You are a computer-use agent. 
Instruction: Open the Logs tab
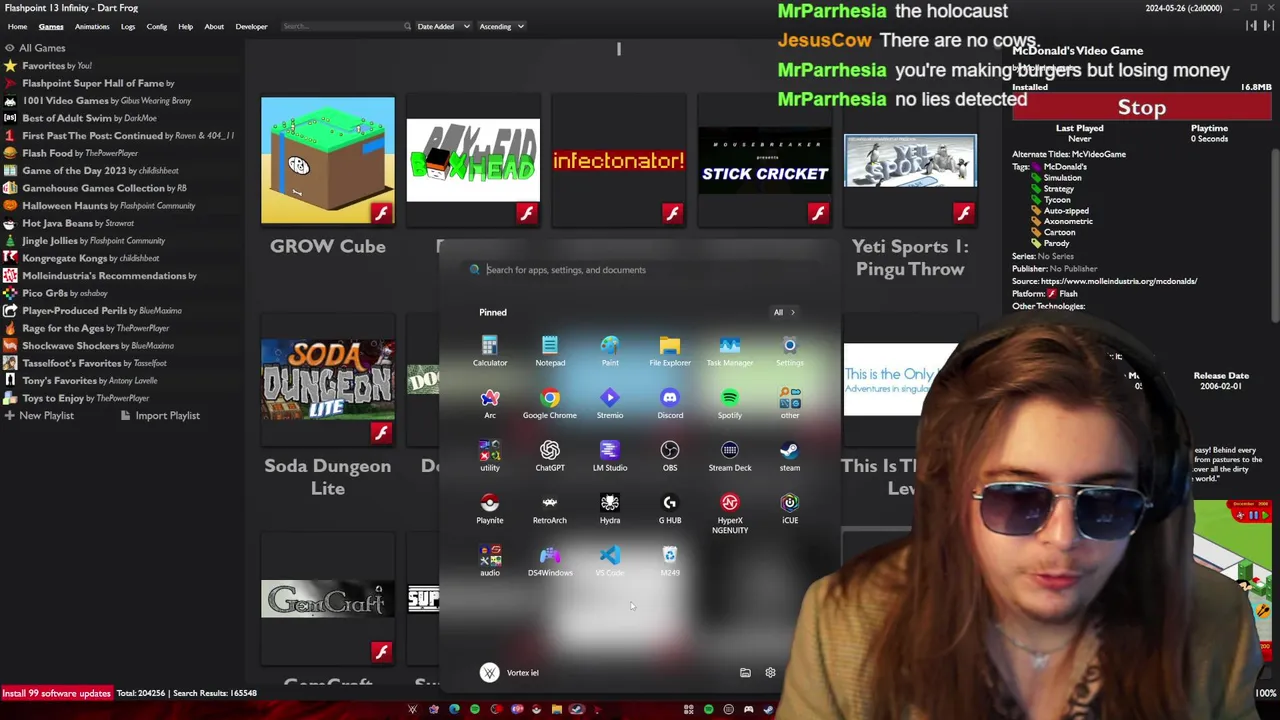(x=128, y=27)
